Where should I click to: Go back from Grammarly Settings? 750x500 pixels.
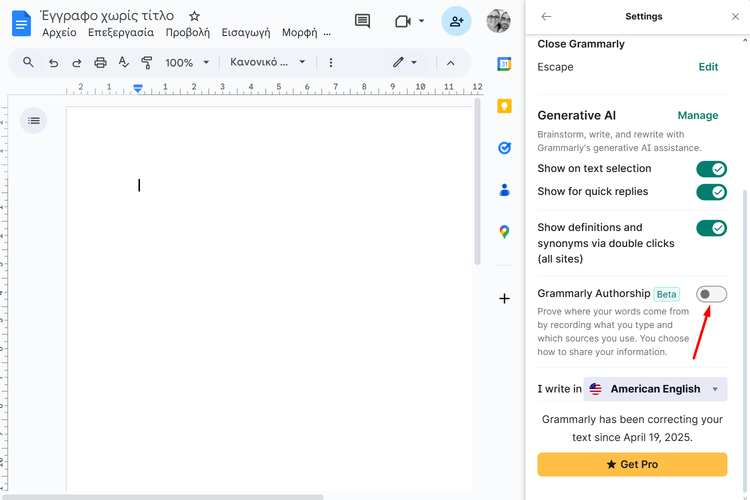(546, 16)
